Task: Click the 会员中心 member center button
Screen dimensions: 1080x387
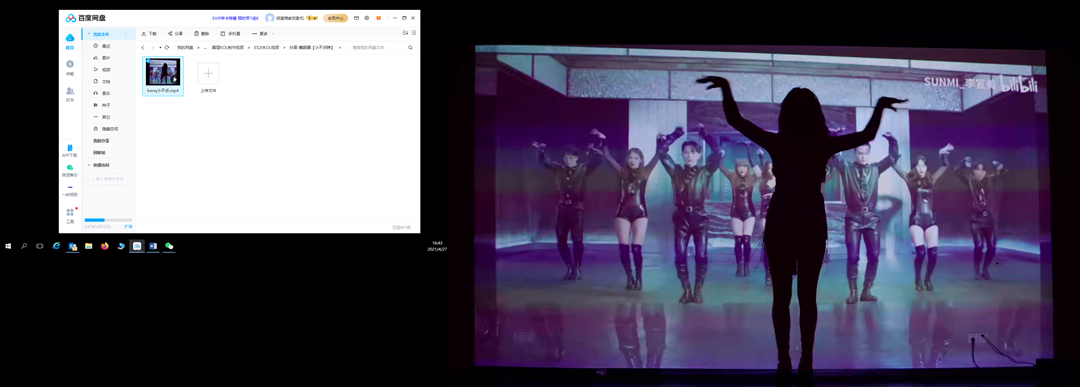Action: pyautogui.click(x=335, y=18)
